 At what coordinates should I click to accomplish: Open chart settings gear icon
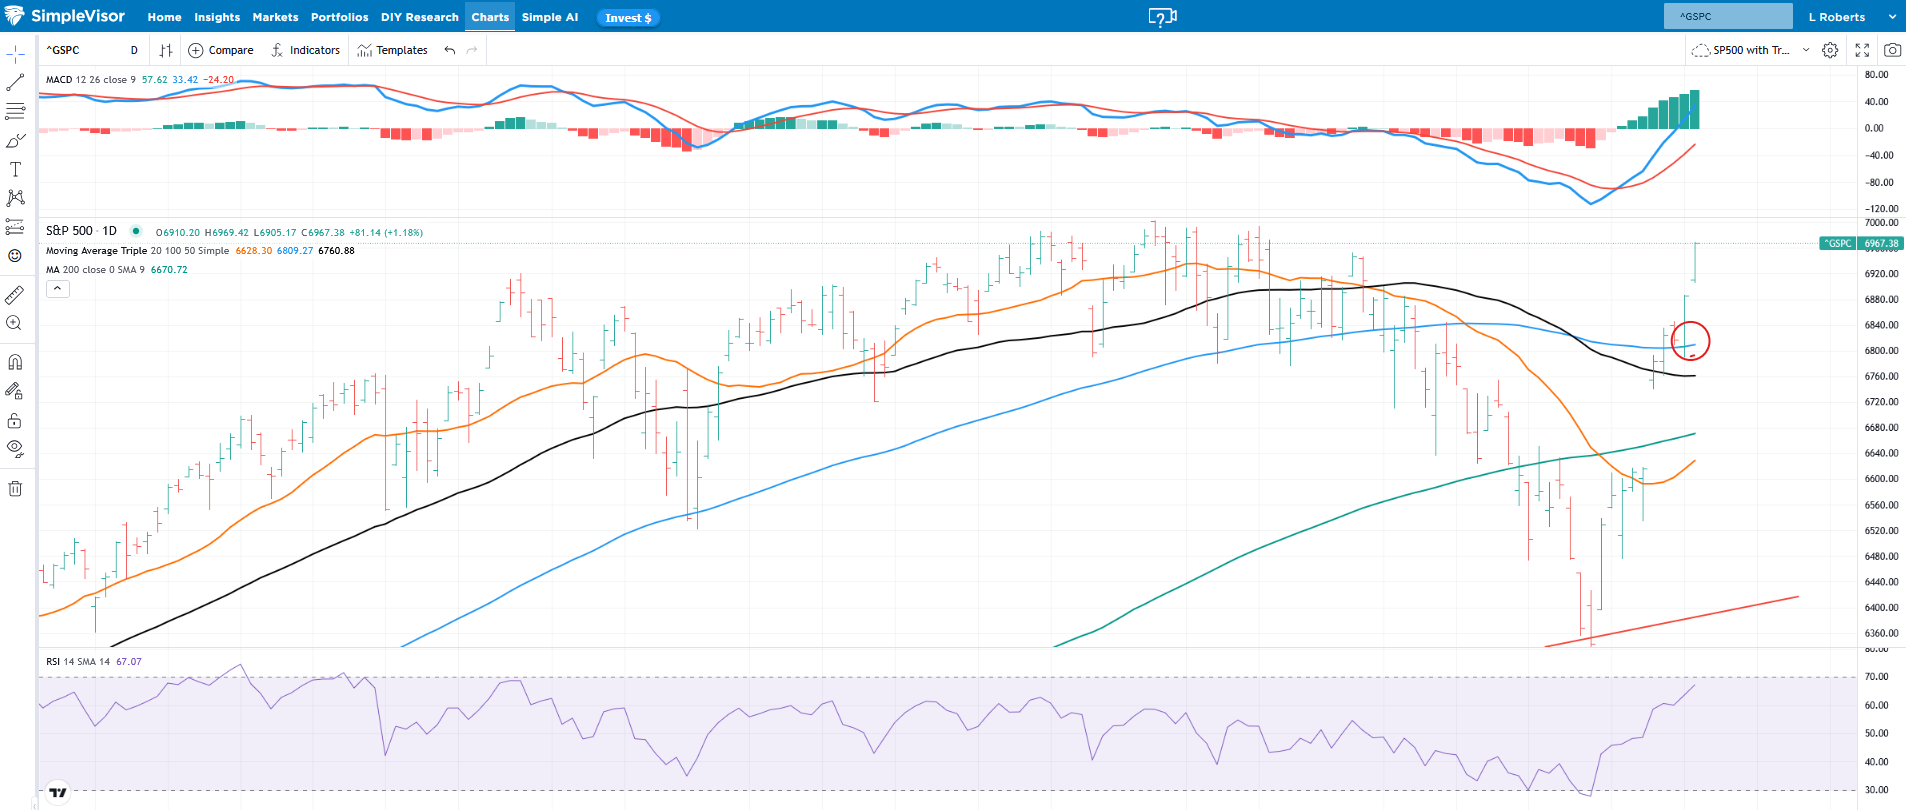(1830, 50)
